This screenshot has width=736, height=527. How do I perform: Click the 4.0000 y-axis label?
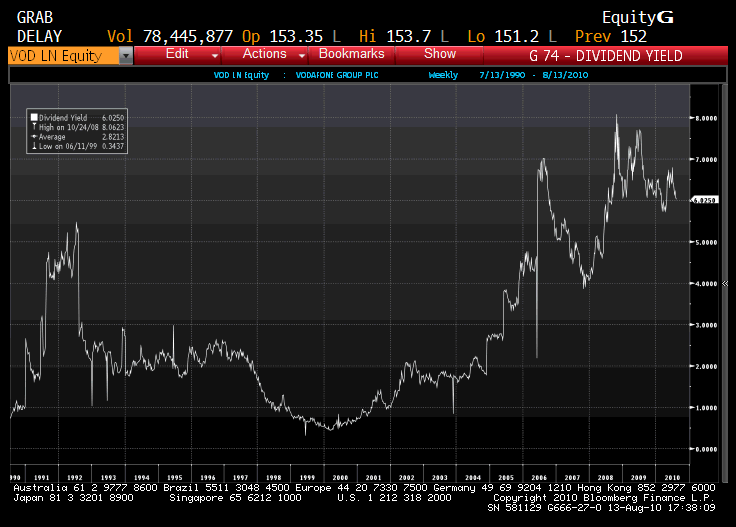[706, 283]
